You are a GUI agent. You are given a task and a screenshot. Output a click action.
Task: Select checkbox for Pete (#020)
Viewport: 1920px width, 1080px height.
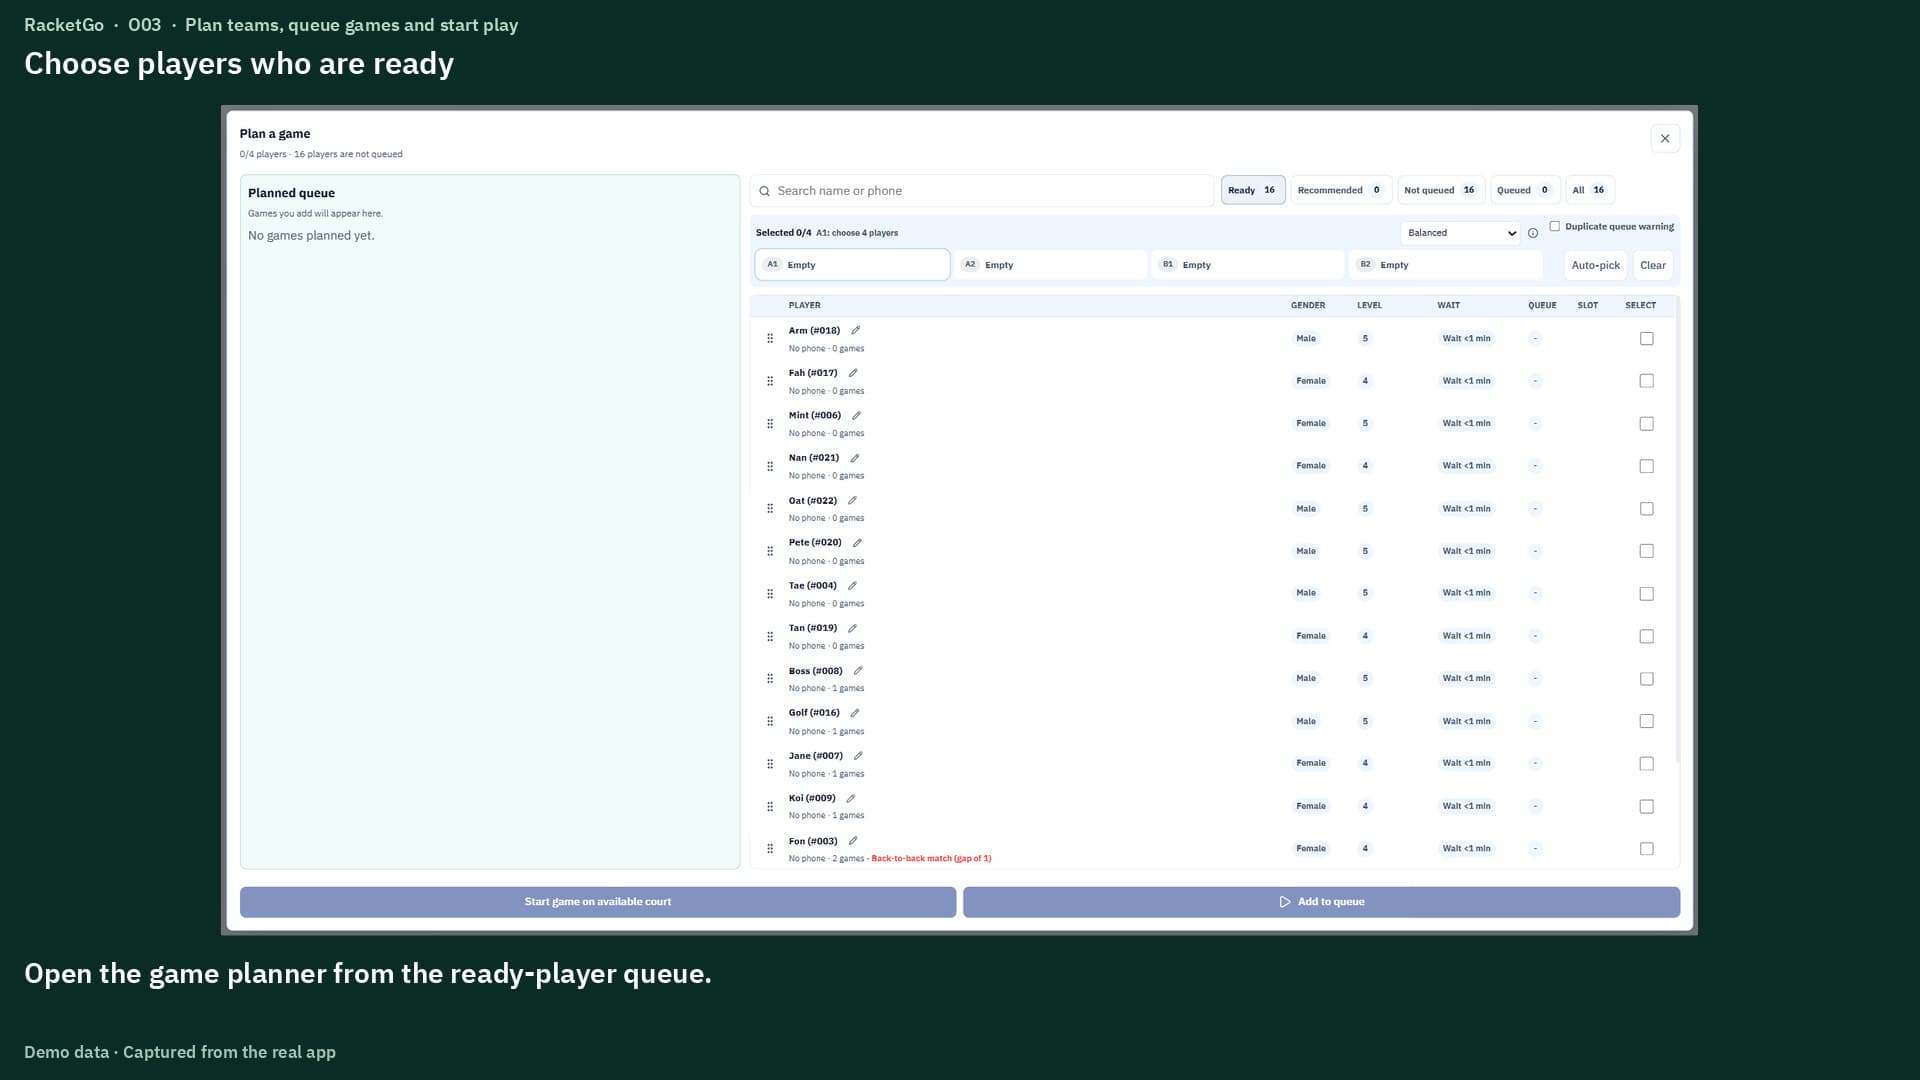coord(1647,551)
